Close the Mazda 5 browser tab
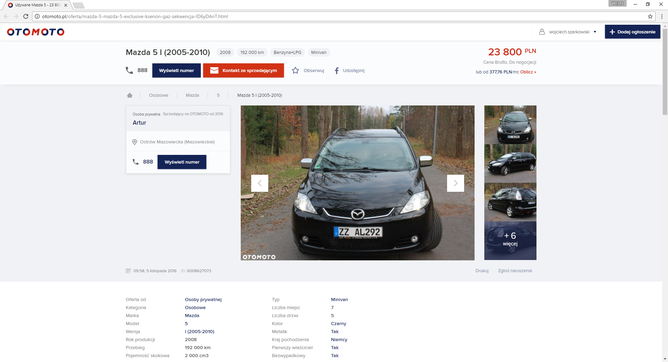Viewport: 668px width, 362px height. tap(66, 5)
